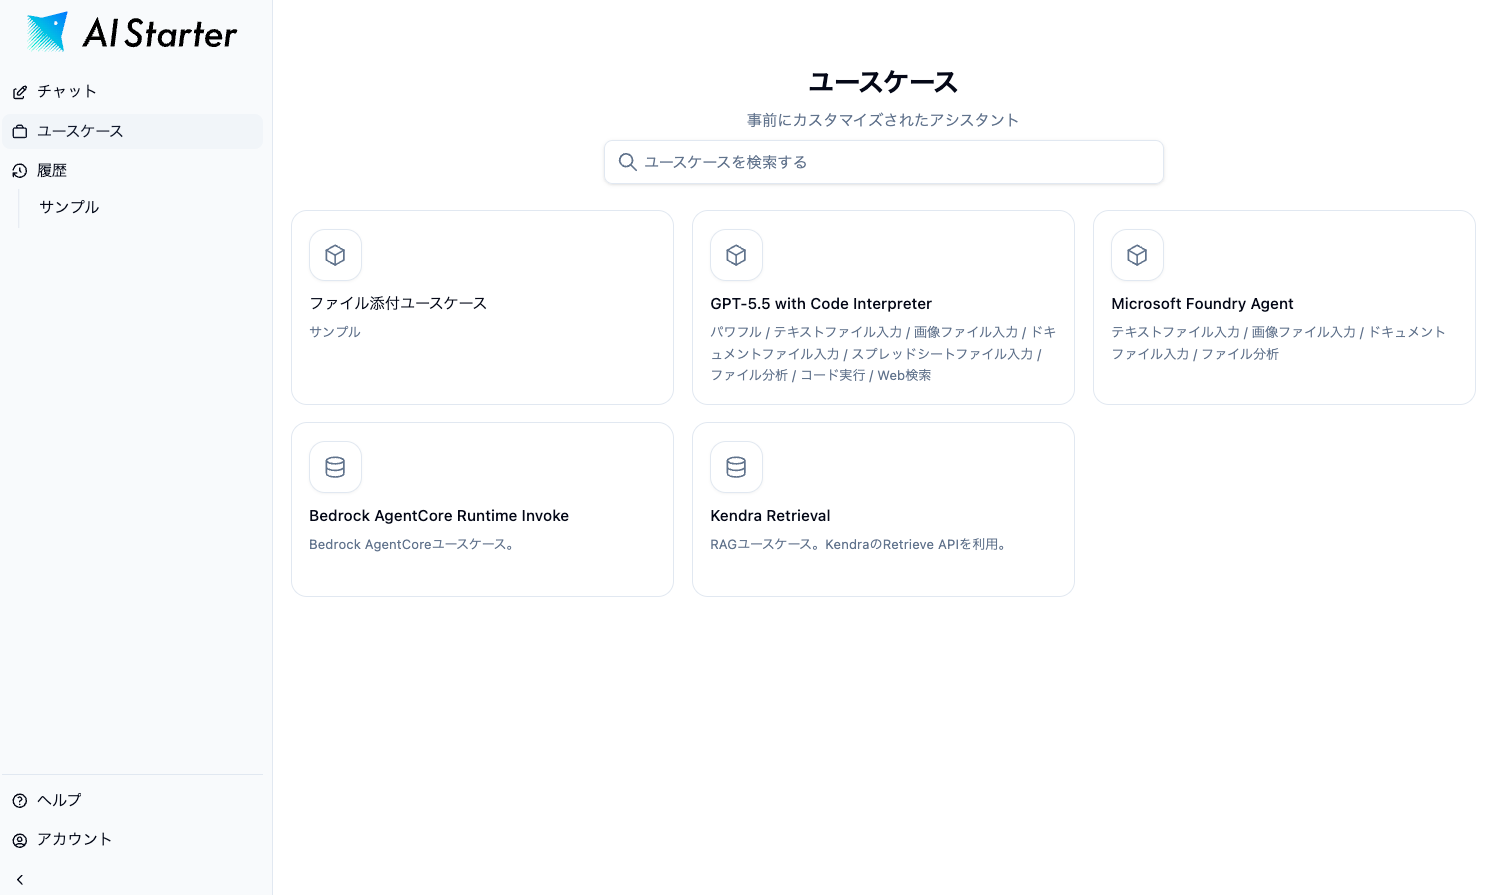Click cube icon on GPT-5.5 Code Interpreter card
The width and height of the screenshot is (1486, 895).
(736, 255)
